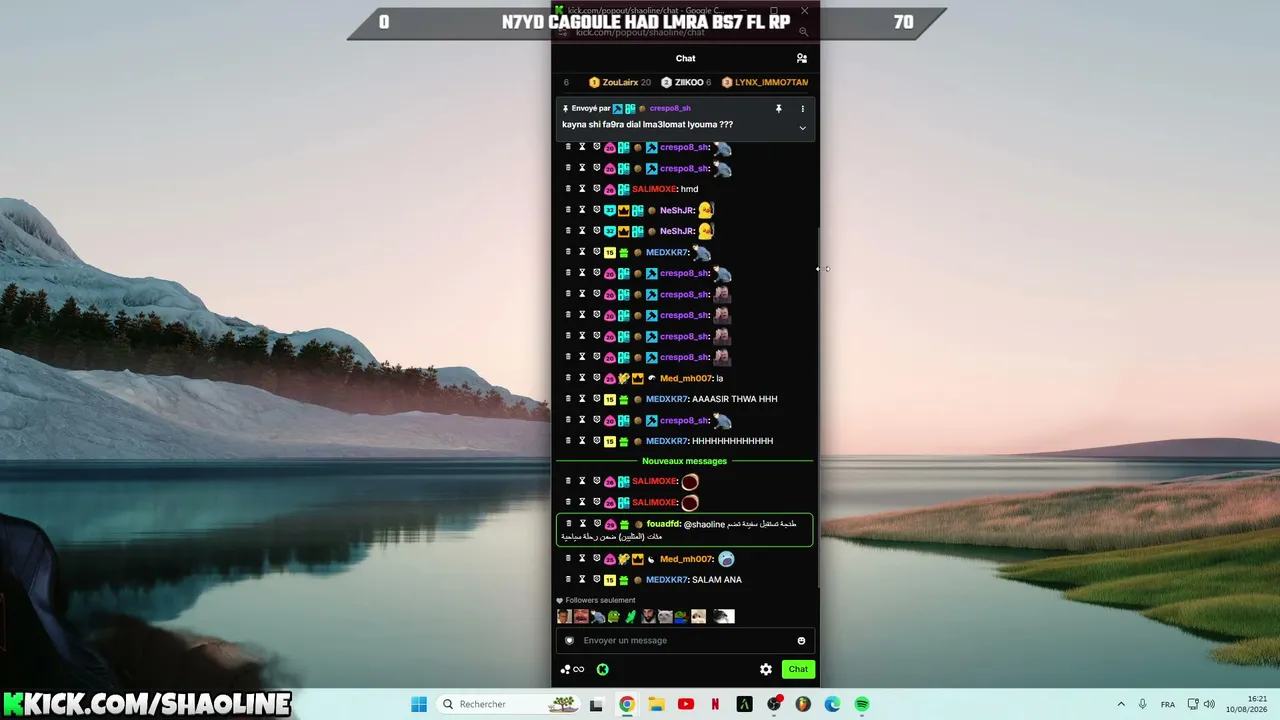
Task: Open pinned message three-dot options menu
Action: point(802,108)
